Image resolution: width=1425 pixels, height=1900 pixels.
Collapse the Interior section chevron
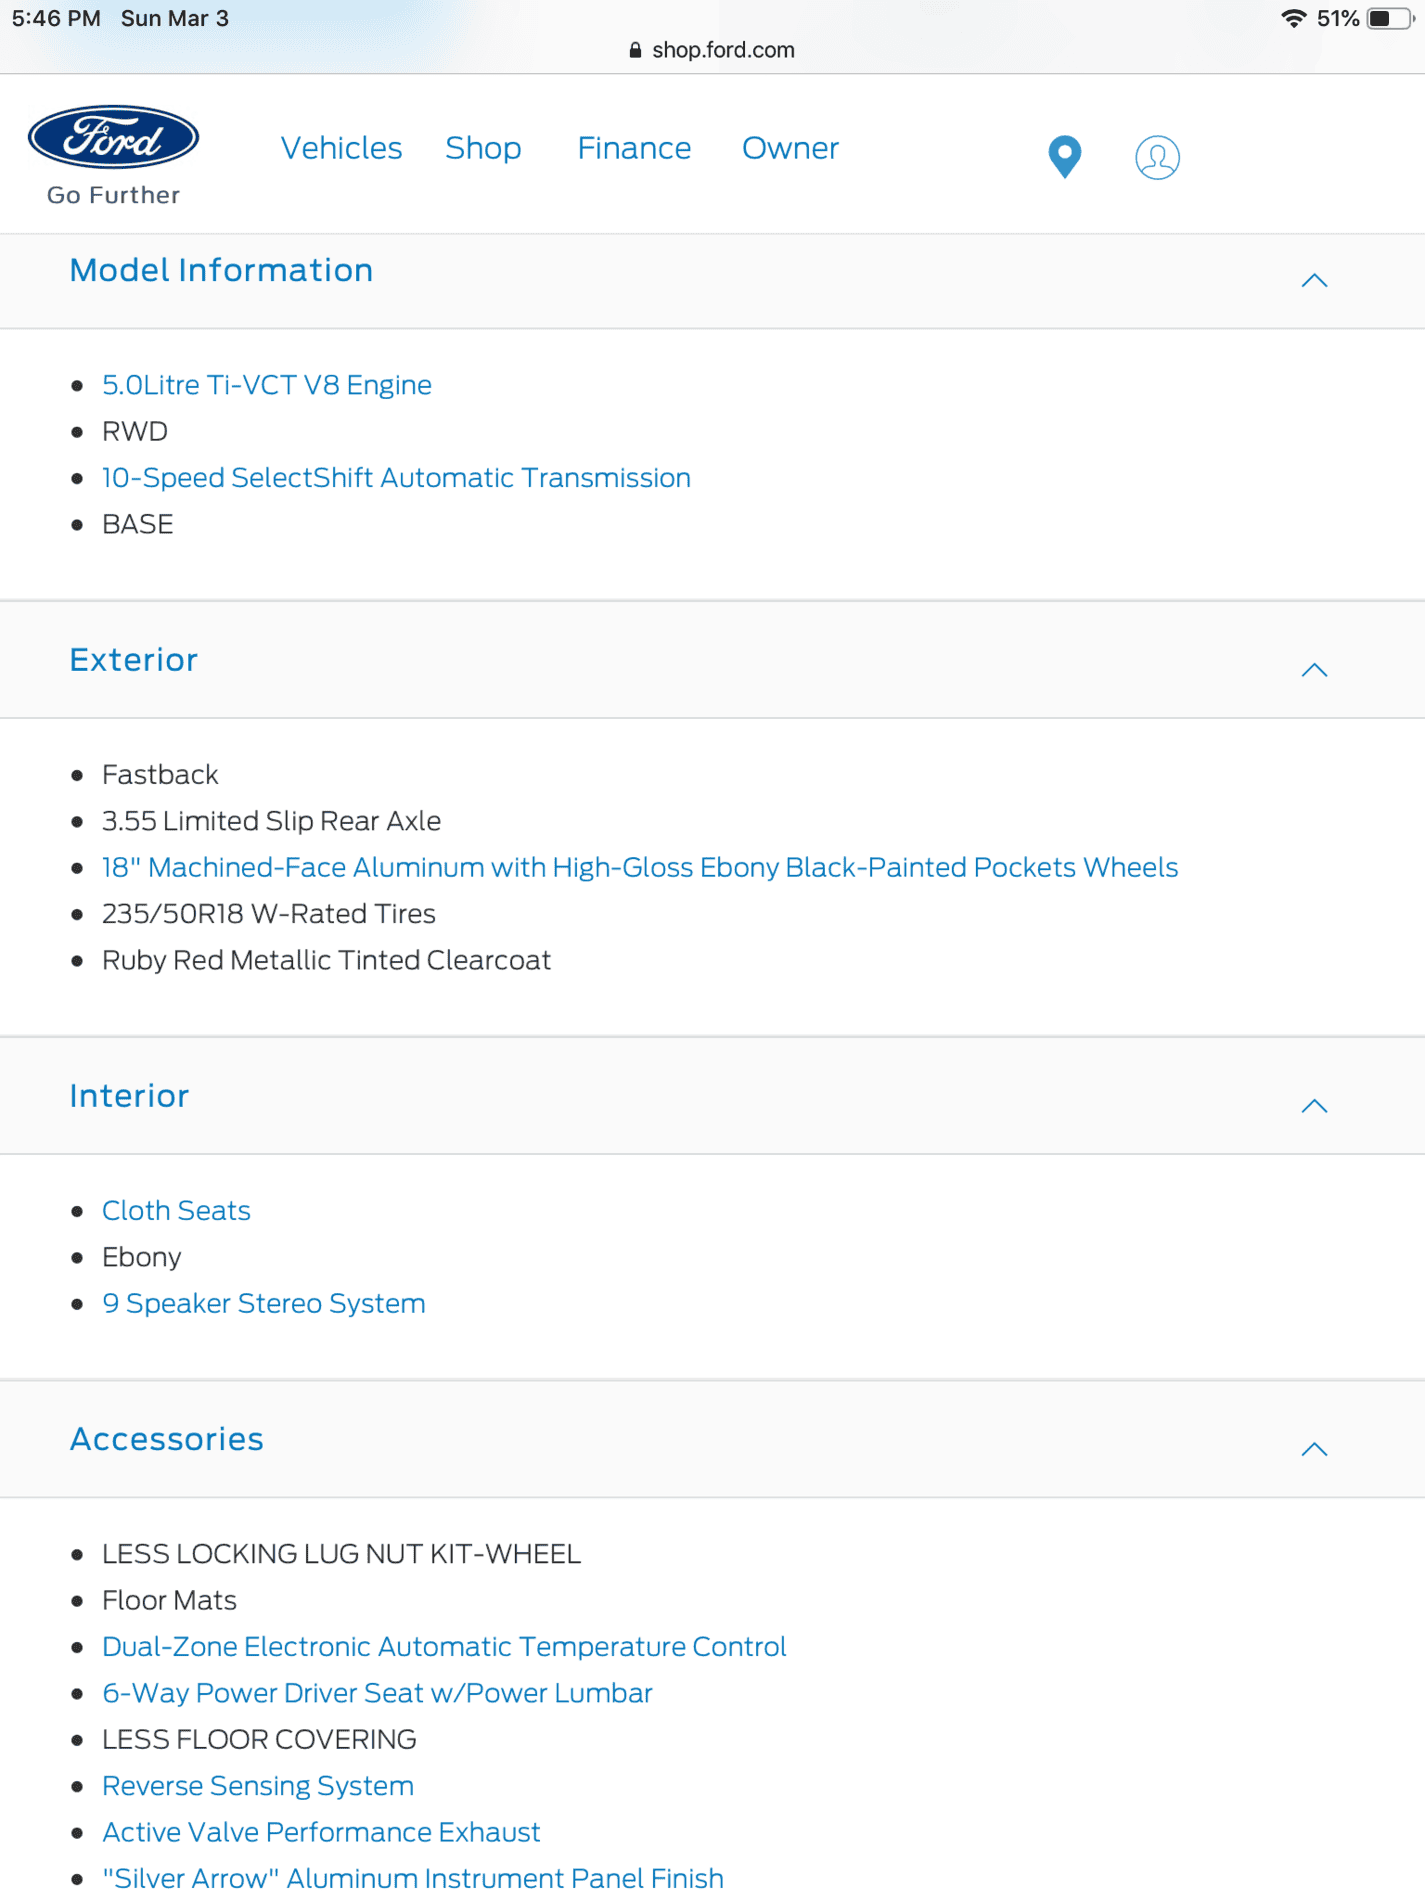coord(1314,1106)
